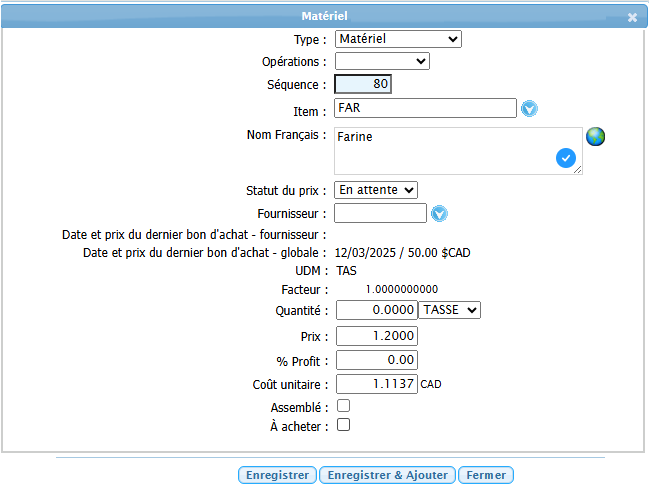Click the Quantité input field
Viewport: 649px width, 488px height.
pos(377,310)
